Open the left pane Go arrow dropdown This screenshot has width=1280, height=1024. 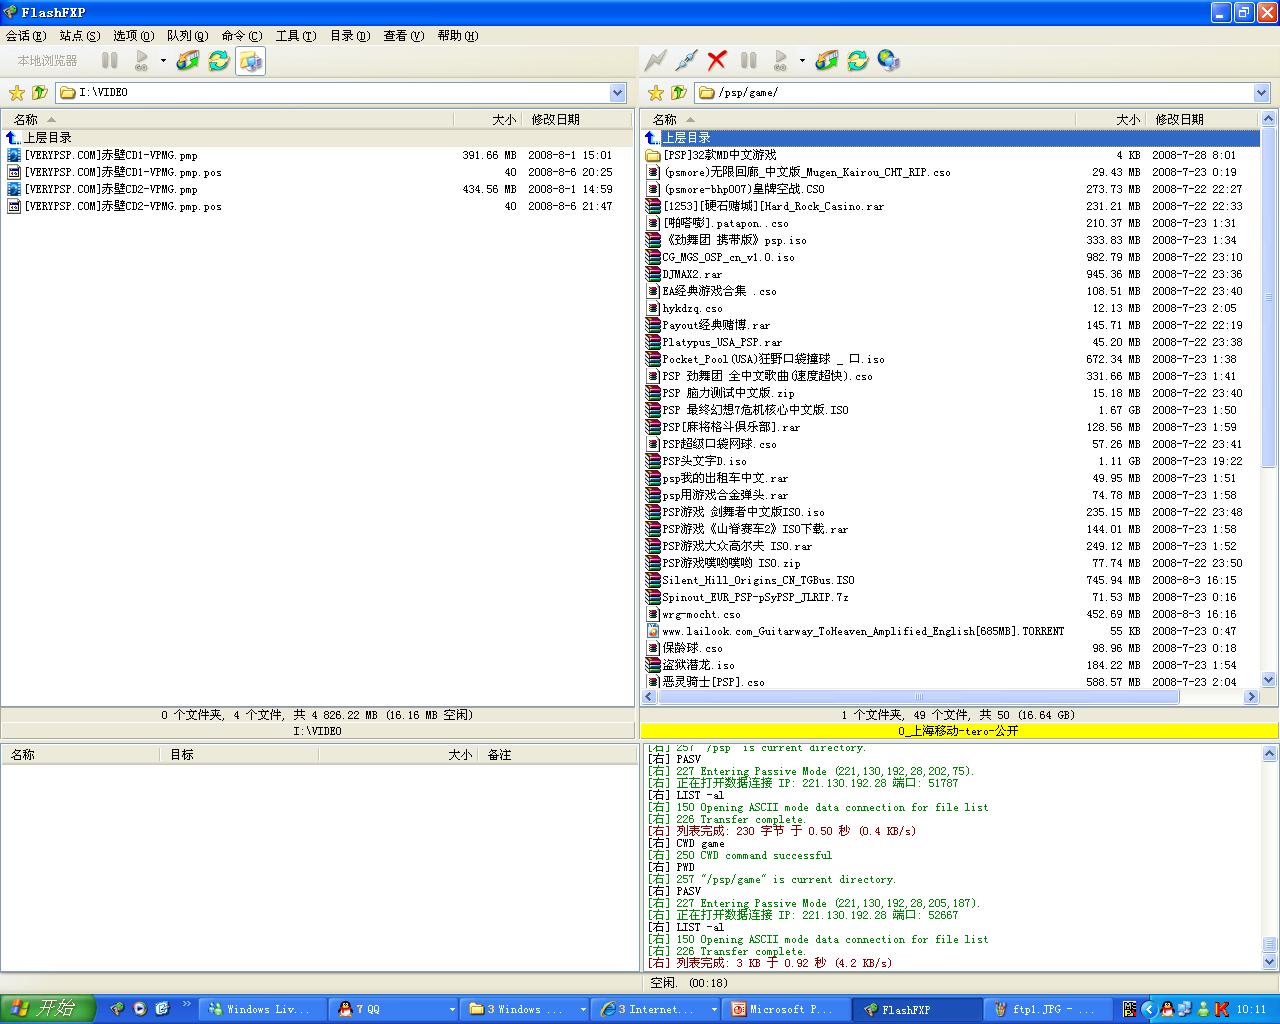163,61
